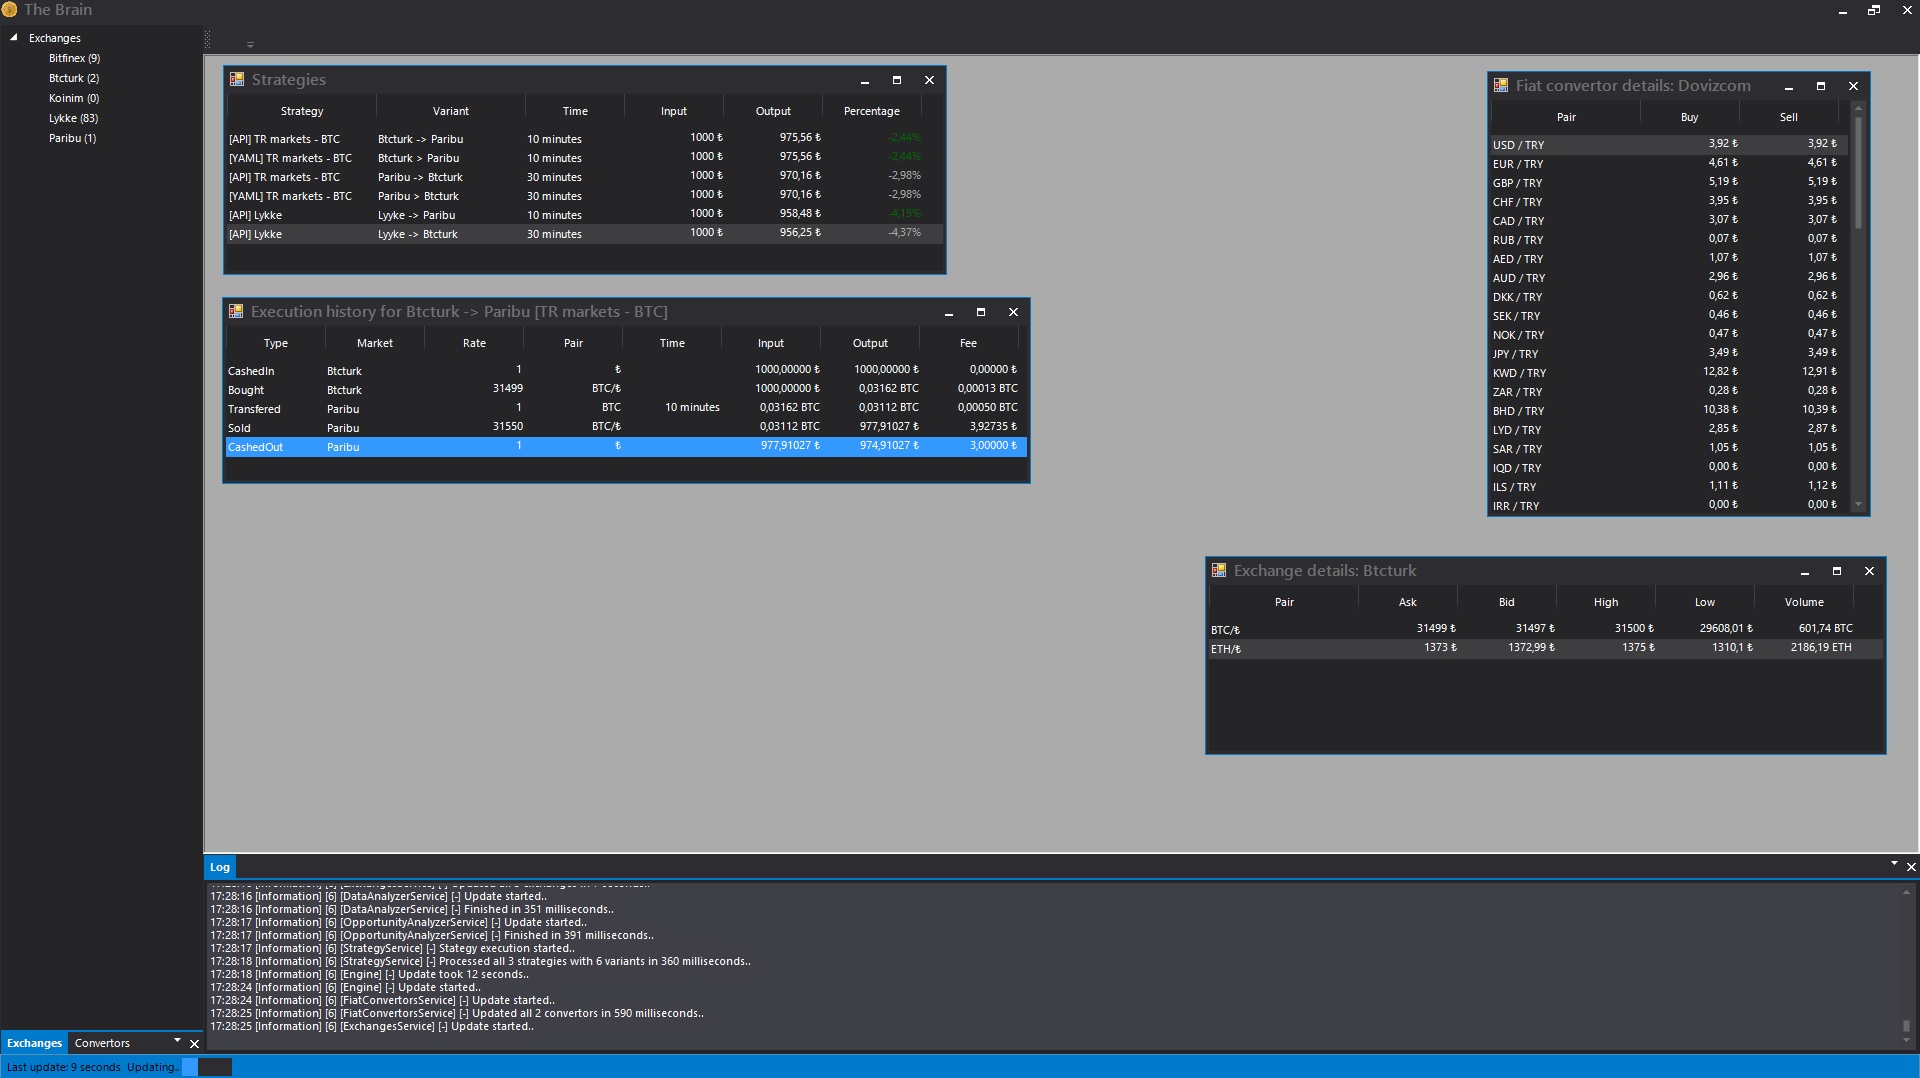Close the Log panel
1920x1078 pixels.
click(x=1911, y=867)
